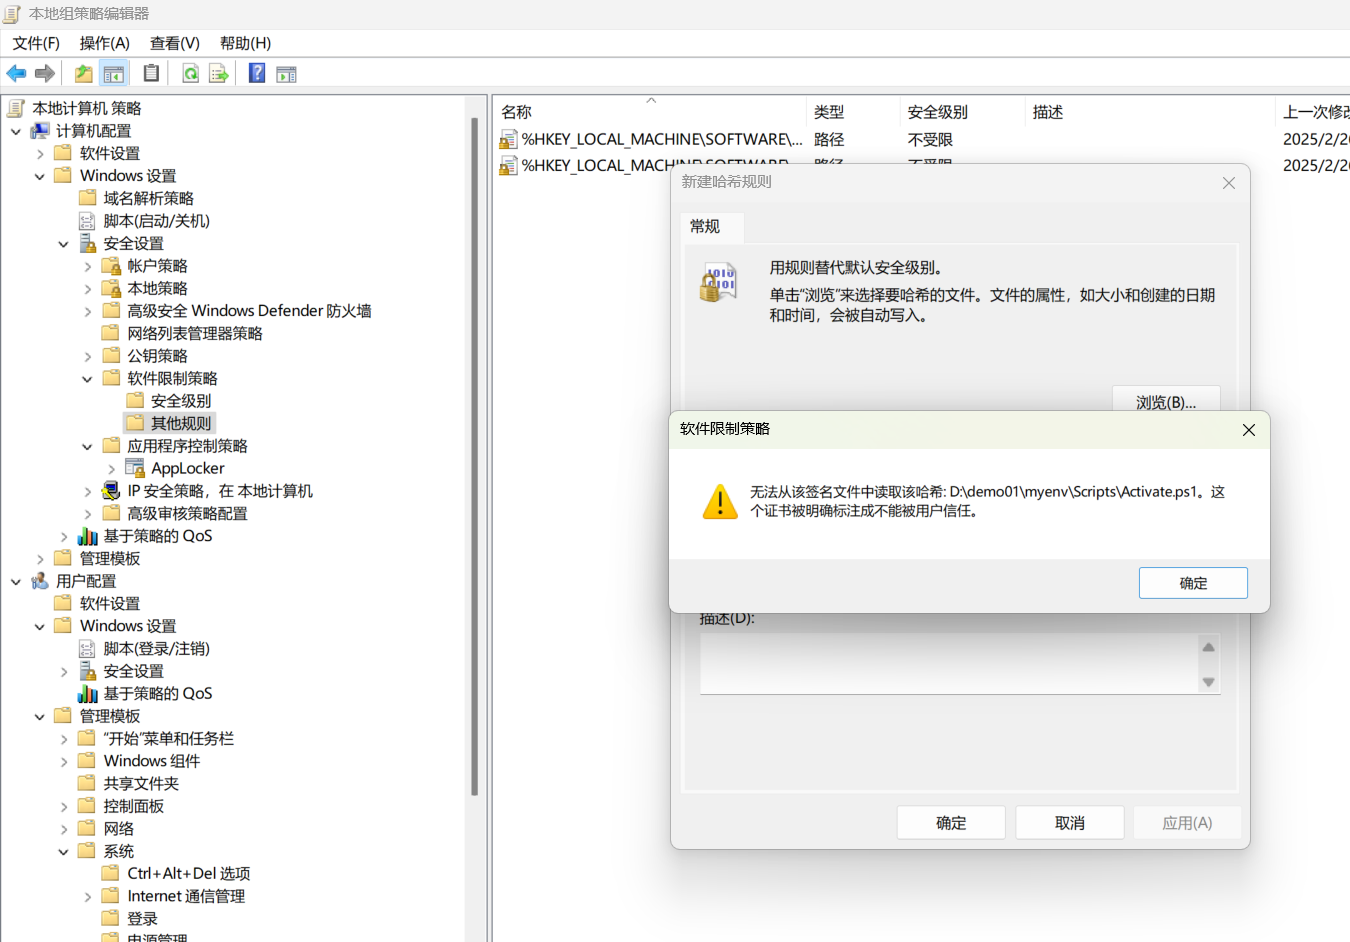Click the tree pane vertical scrollbar
Viewport: 1350px width, 942px height.
[475, 456]
